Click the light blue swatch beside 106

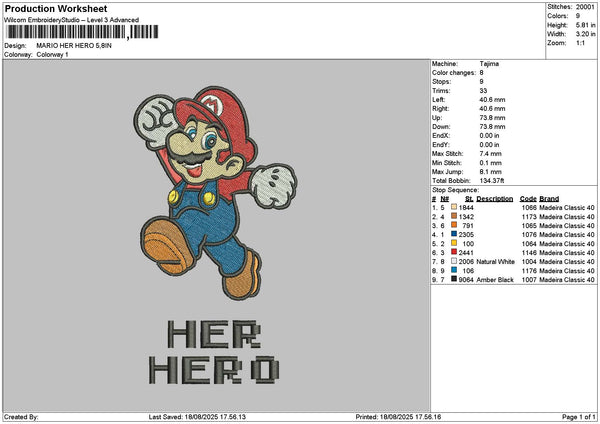pyautogui.click(x=454, y=270)
